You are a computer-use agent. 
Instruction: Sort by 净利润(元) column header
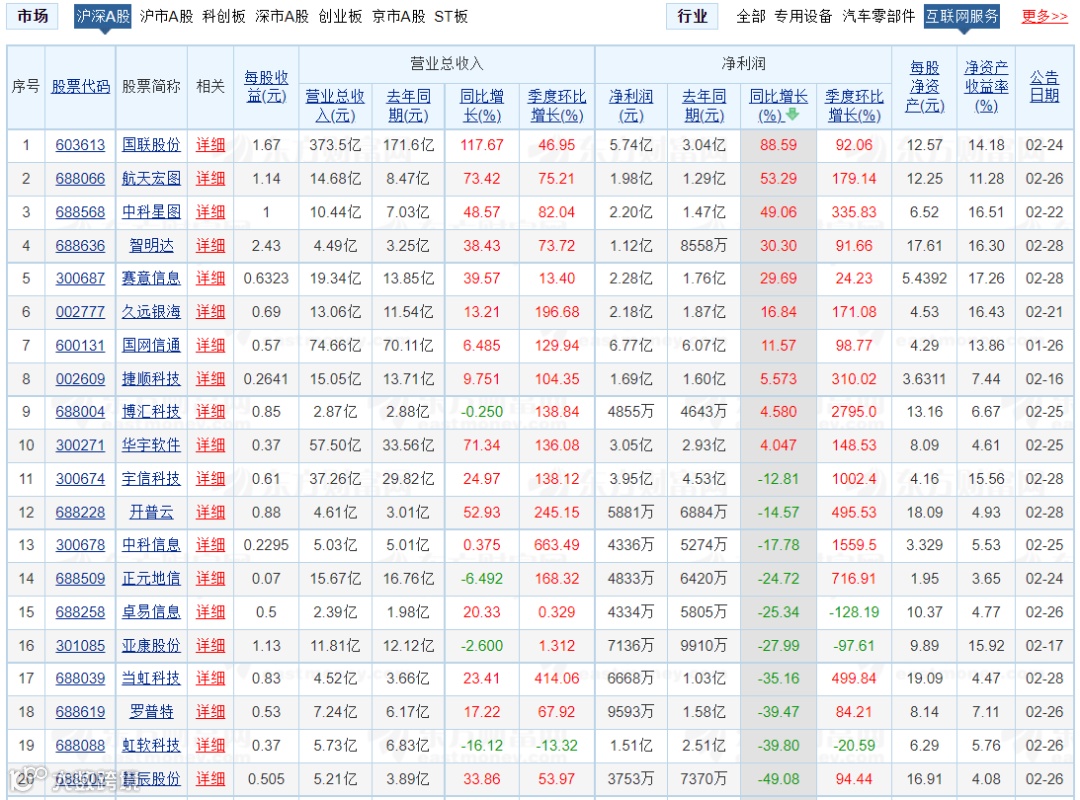tap(631, 105)
